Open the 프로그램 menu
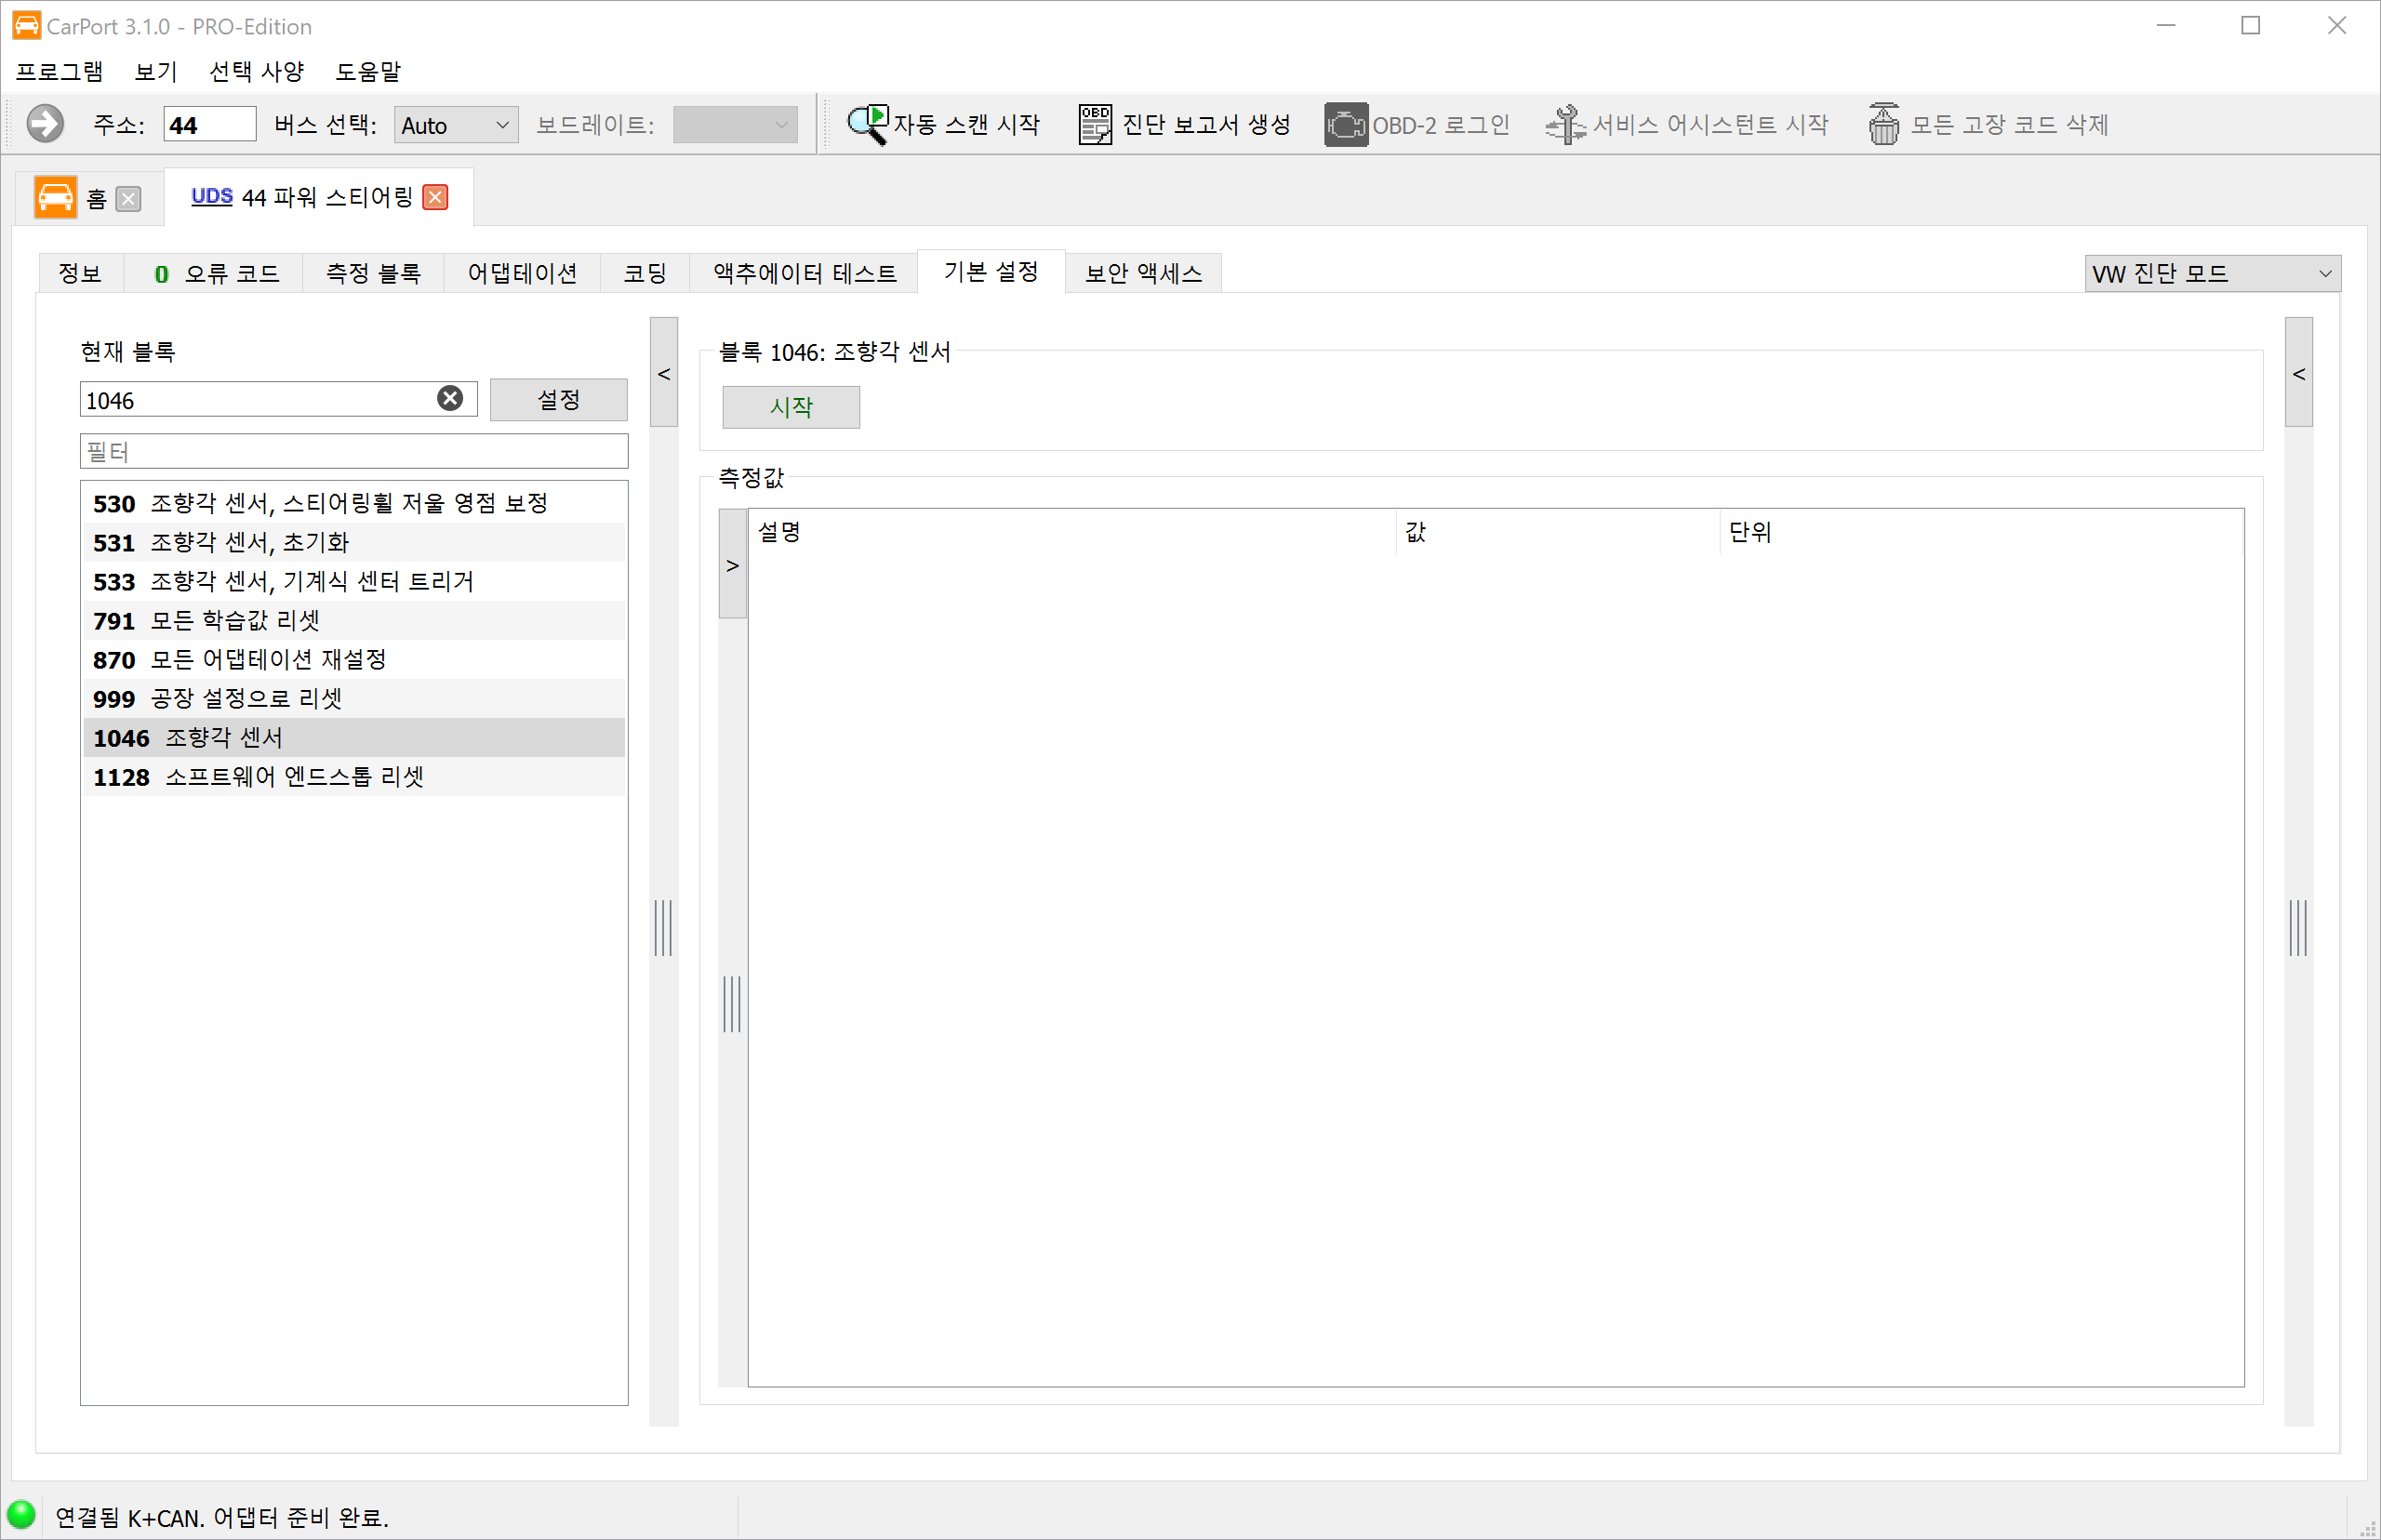2381x1540 pixels. [x=59, y=72]
